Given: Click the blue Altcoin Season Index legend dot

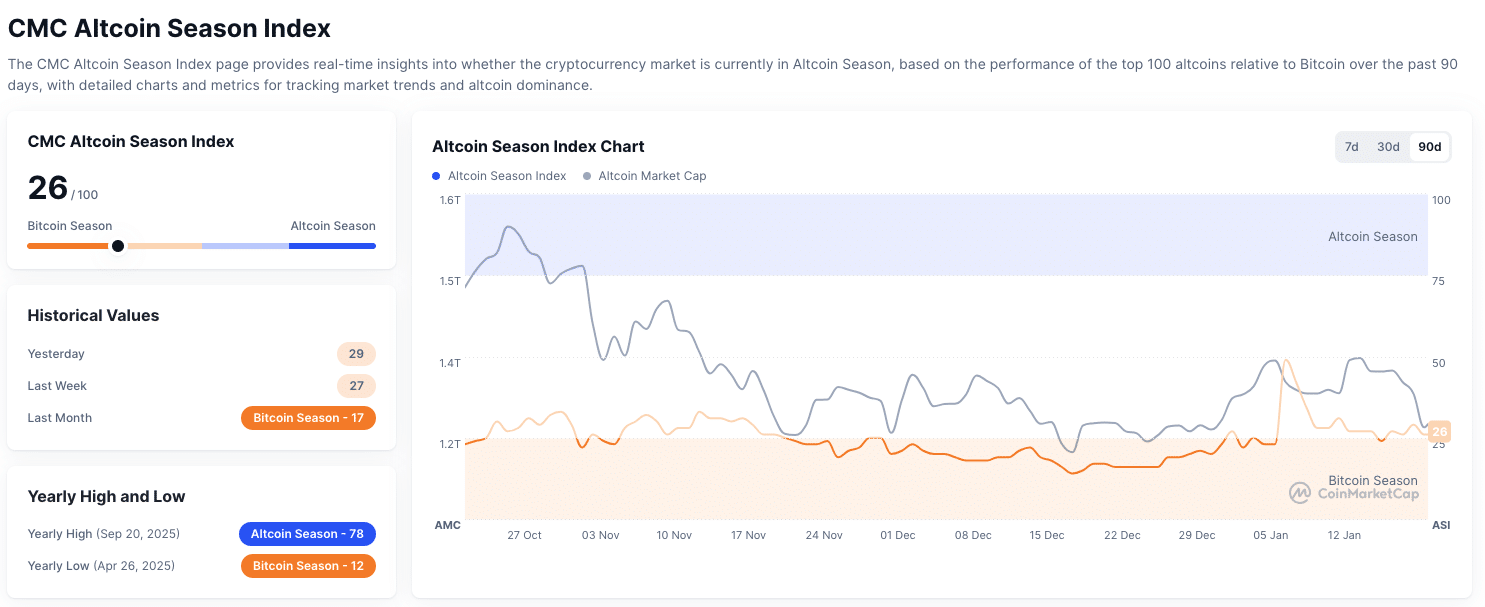Looking at the screenshot, I should point(434,176).
